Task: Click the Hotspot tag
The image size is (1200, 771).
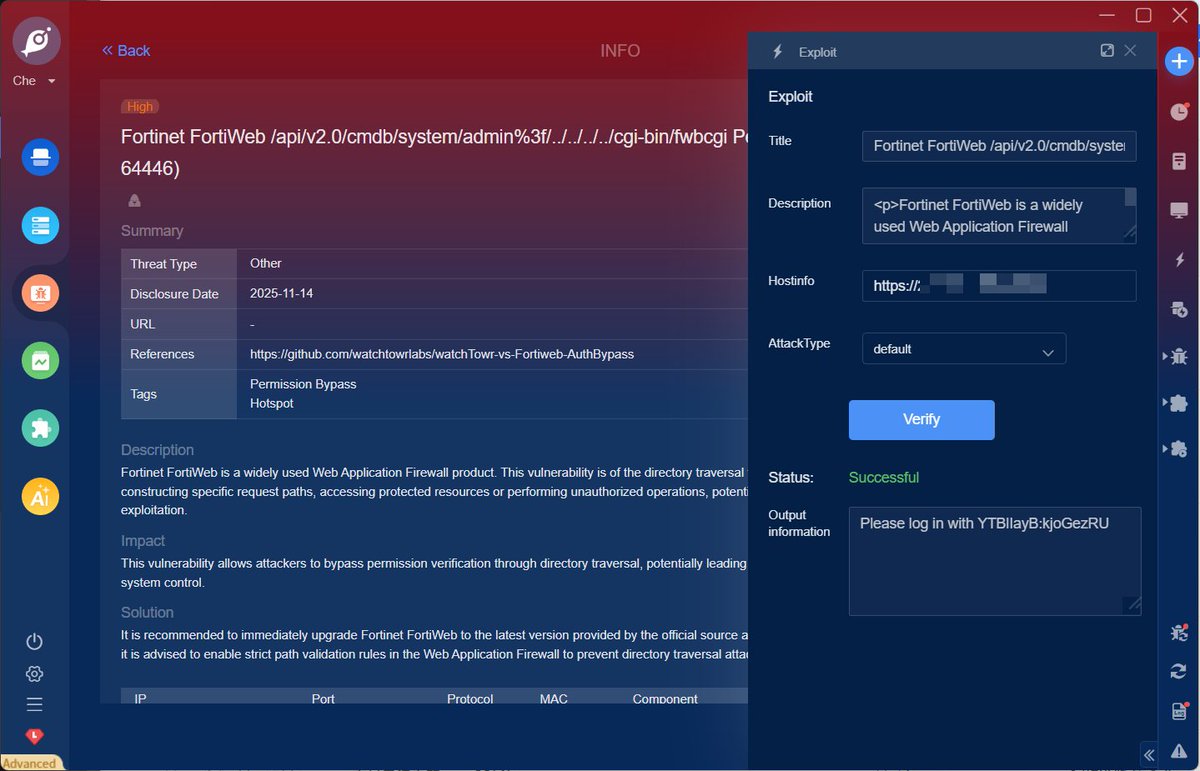Action: tap(272, 404)
